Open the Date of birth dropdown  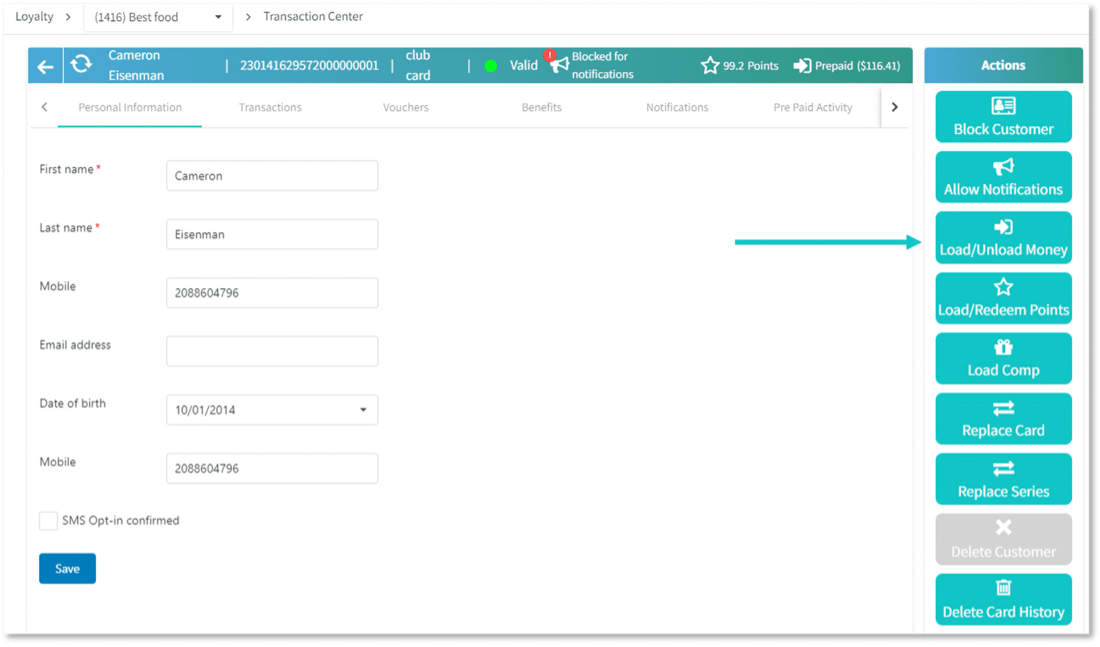[272, 410]
